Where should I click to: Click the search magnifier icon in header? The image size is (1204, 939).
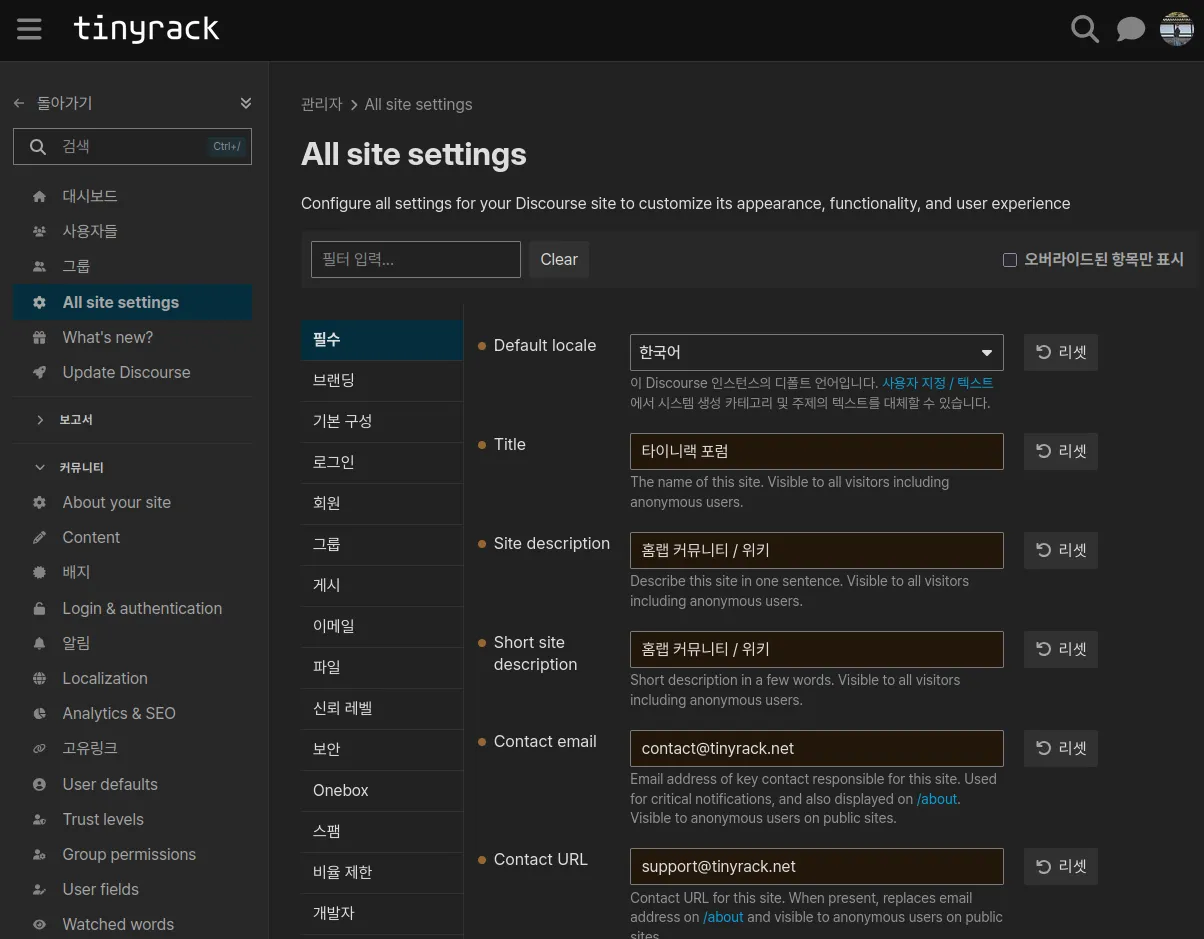[x=1084, y=29]
